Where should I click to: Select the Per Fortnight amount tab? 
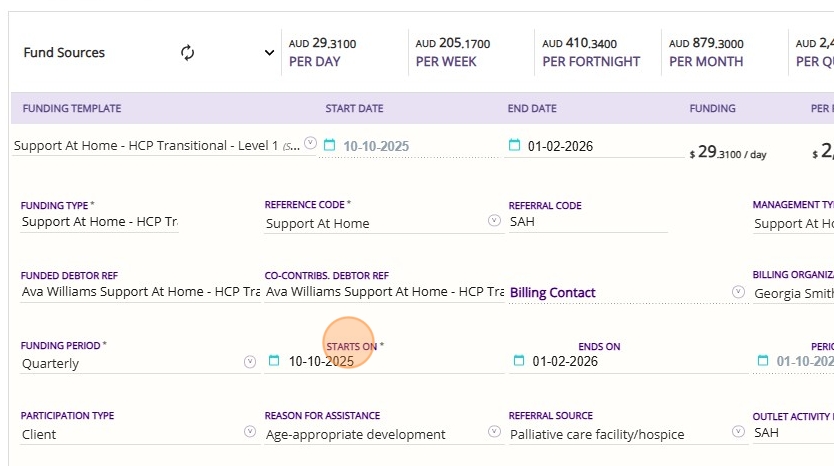591,52
